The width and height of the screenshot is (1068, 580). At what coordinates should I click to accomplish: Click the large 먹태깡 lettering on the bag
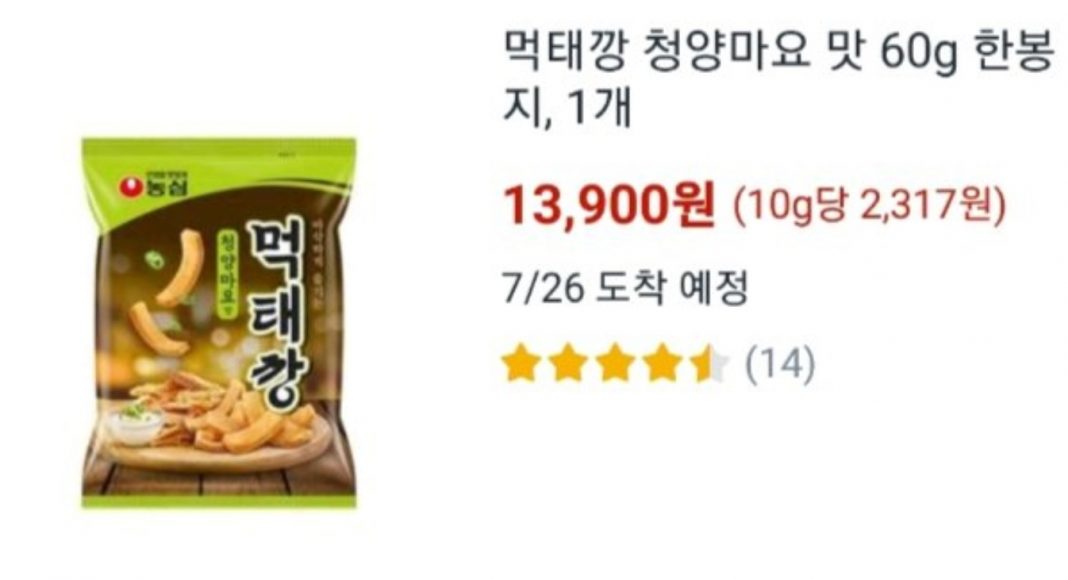coord(275,317)
